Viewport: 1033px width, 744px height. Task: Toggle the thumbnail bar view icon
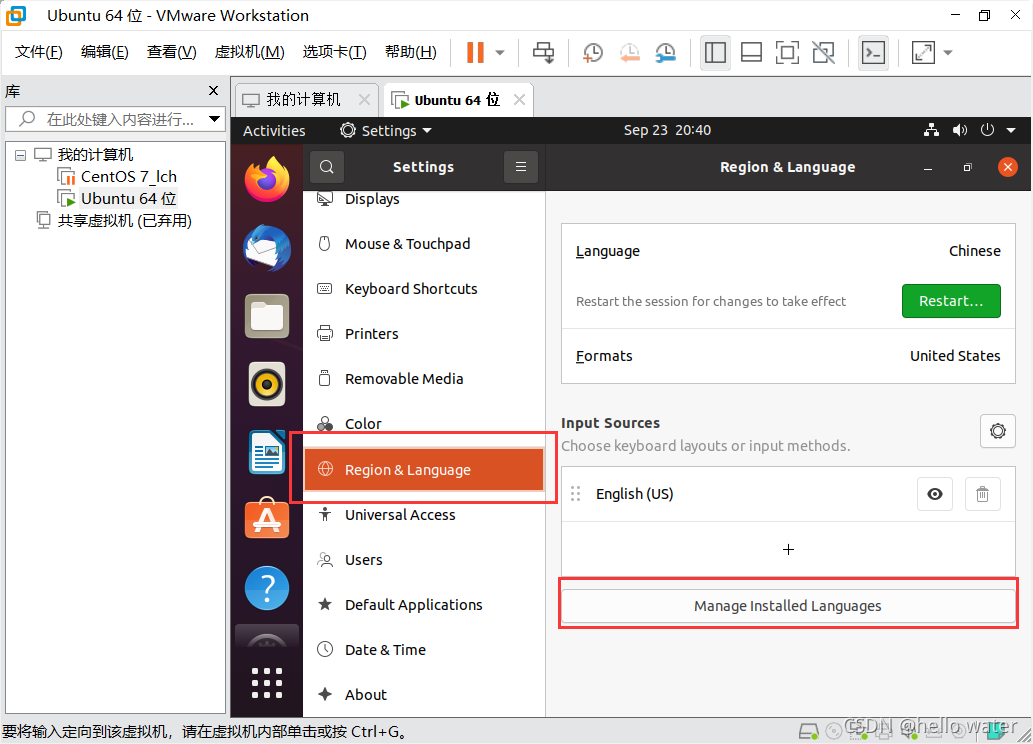point(751,53)
